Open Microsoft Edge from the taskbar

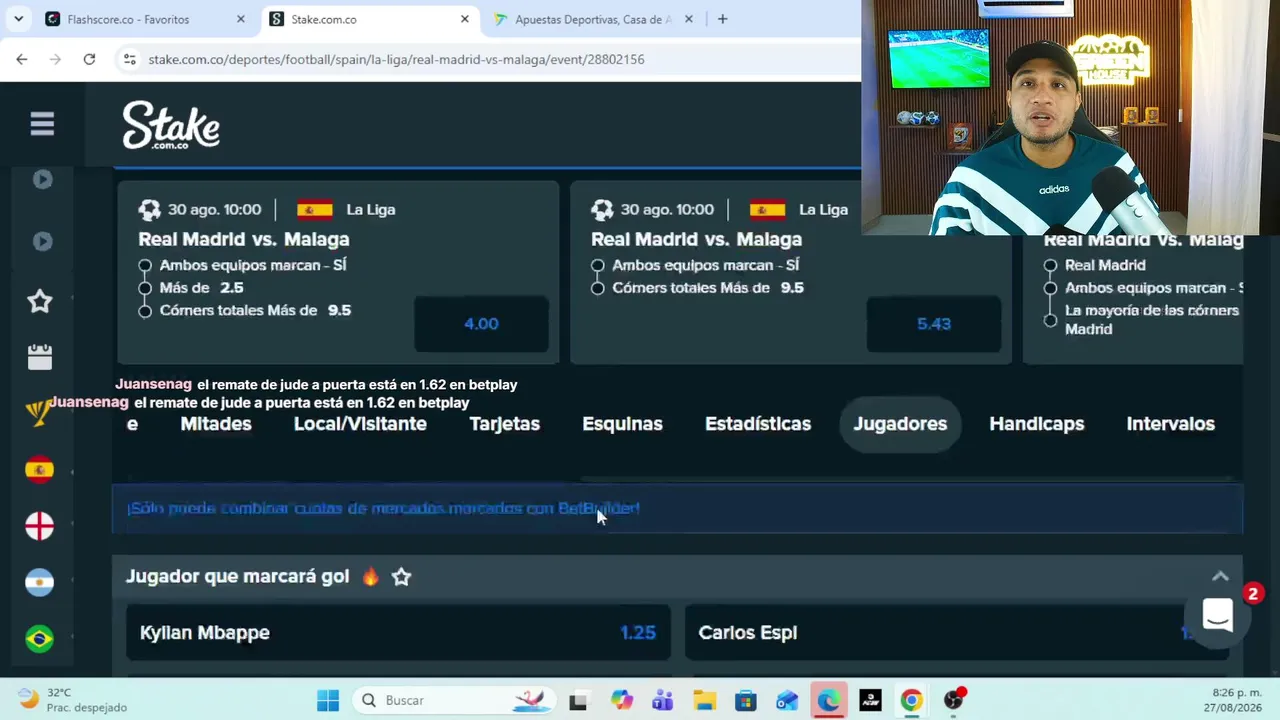[x=828, y=700]
